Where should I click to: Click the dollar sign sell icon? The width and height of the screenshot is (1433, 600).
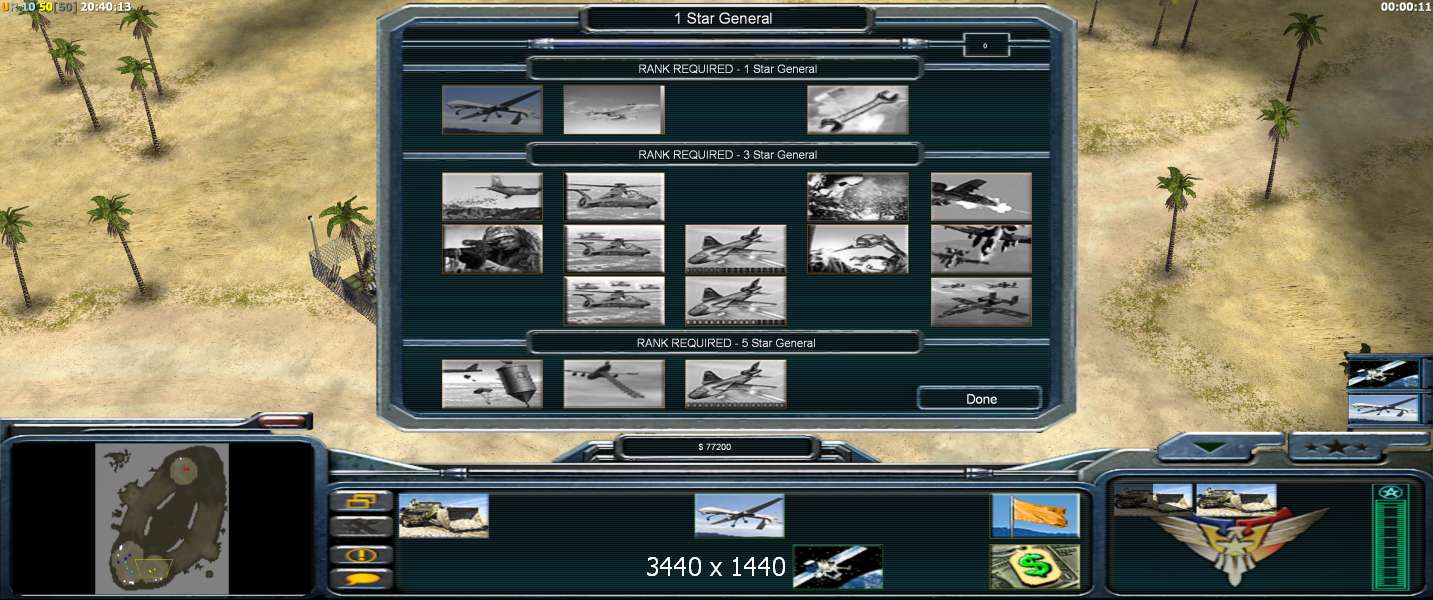point(1035,567)
